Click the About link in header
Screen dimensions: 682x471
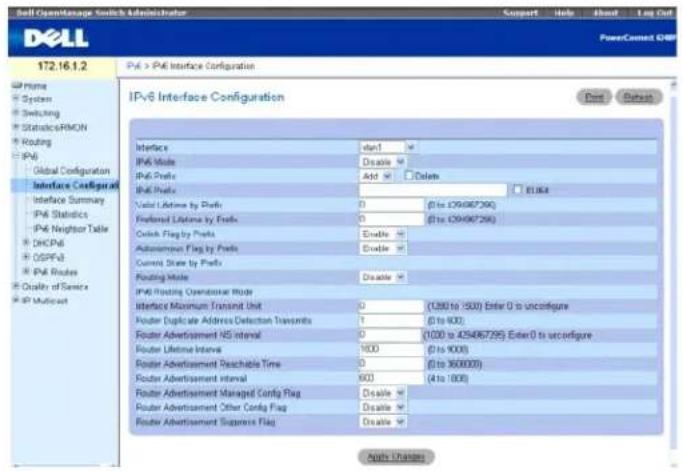(605, 13)
